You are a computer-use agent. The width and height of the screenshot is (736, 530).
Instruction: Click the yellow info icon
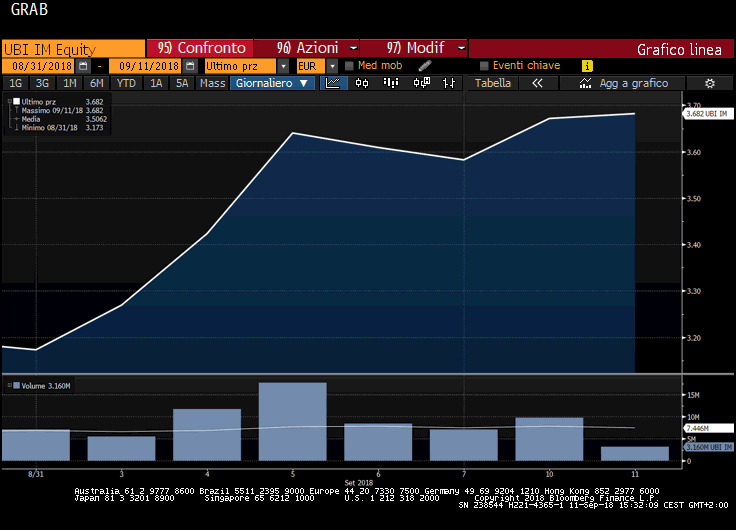tap(587, 66)
